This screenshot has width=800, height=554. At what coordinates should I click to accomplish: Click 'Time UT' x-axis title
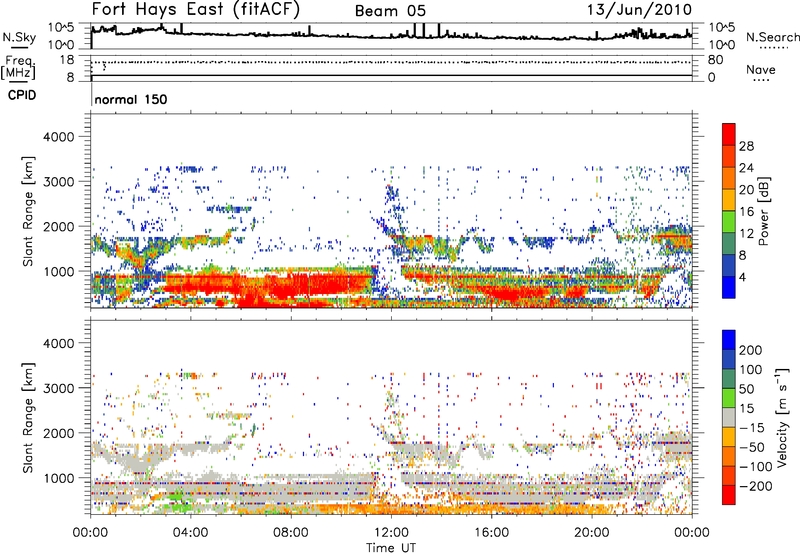pyautogui.click(x=391, y=547)
